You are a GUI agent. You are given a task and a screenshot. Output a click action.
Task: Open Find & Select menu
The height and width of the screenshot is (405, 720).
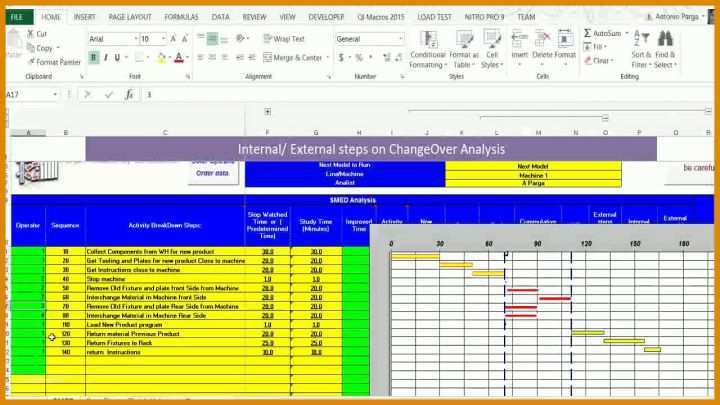pyautogui.click(x=665, y=50)
